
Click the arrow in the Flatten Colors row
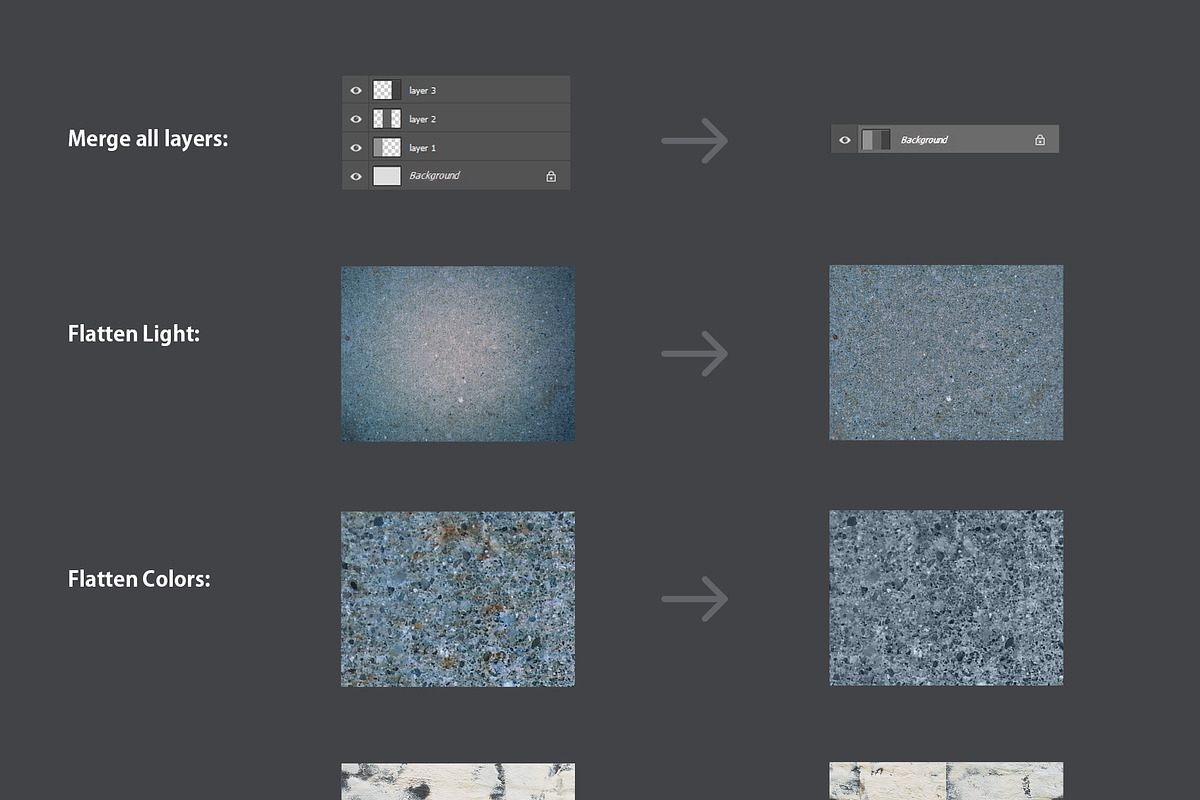pyautogui.click(x=695, y=599)
